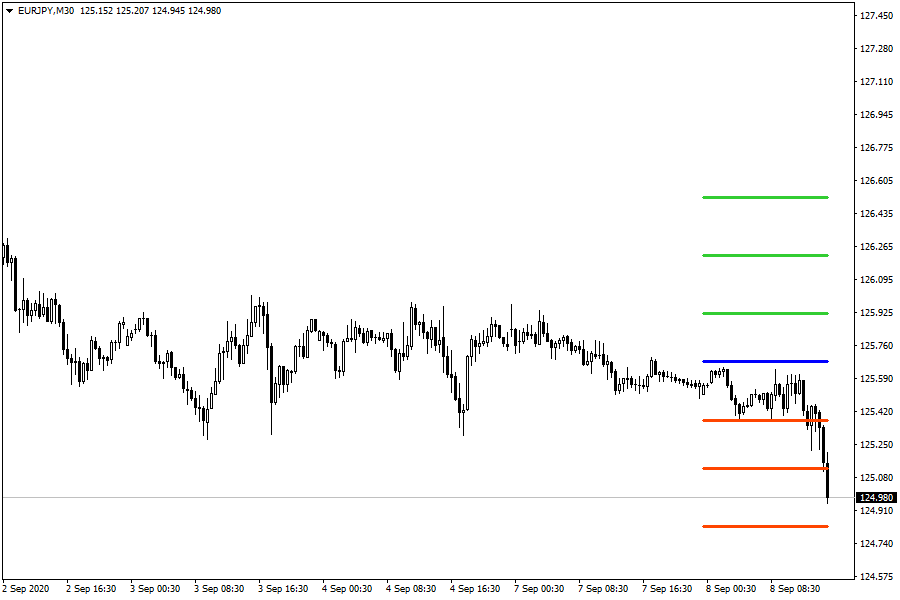Select the blue pivot line
This screenshot has height=600, width=900.
pyautogui.click(x=765, y=361)
